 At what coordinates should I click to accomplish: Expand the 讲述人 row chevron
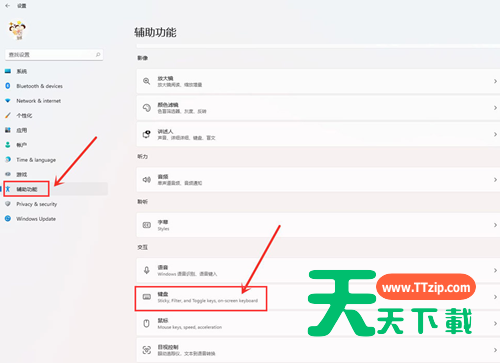[495, 134]
